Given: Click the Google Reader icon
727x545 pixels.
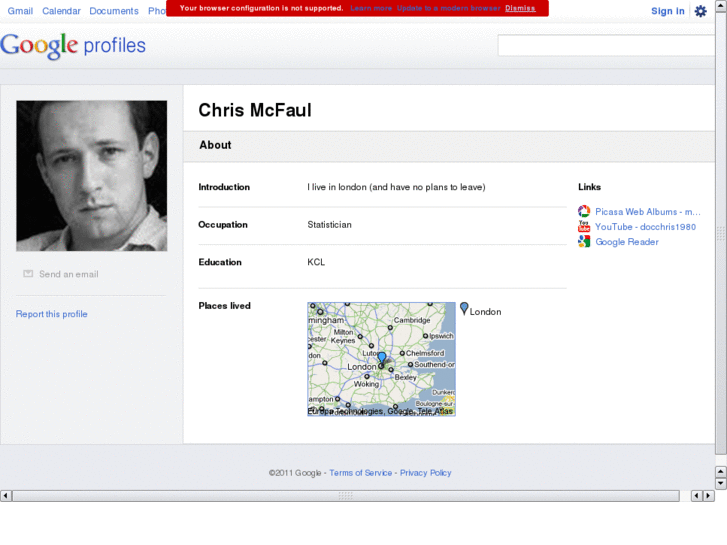Looking at the screenshot, I should click(x=584, y=241).
